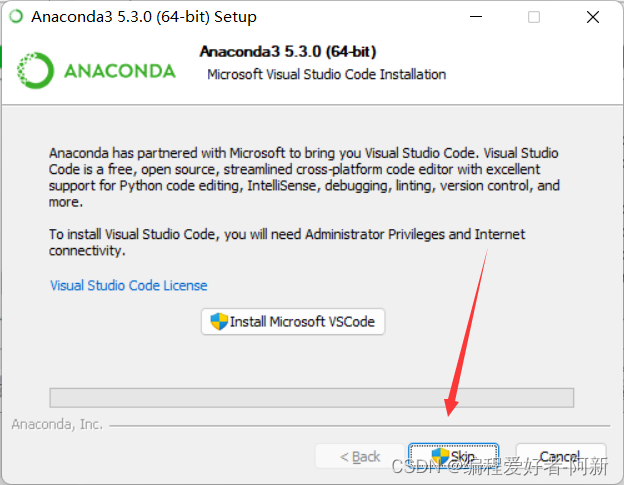Click the ANACONDA wordmark in the header
624x485 pixels.
click(119, 71)
